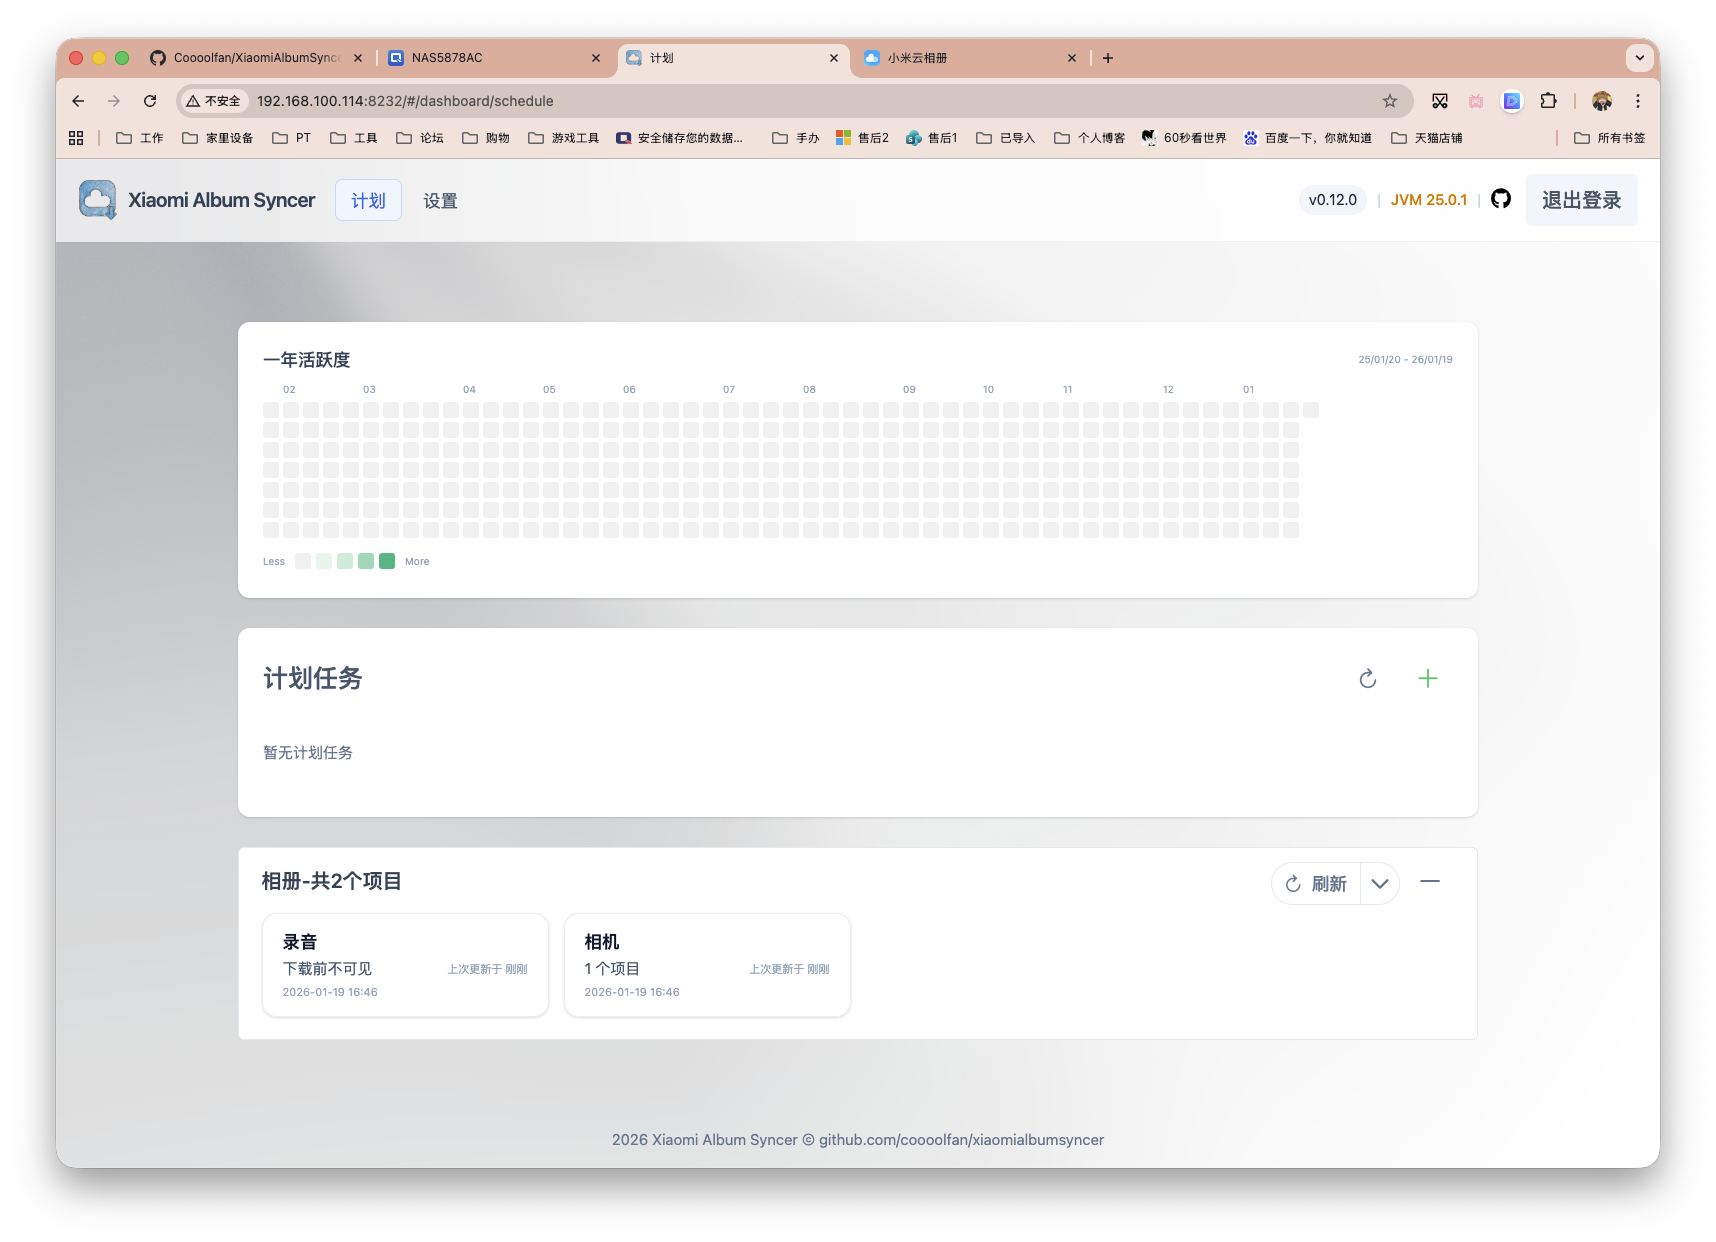This screenshot has height=1242, width=1716.
Task: Click the 退出登录 button
Action: click(x=1581, y=200)
